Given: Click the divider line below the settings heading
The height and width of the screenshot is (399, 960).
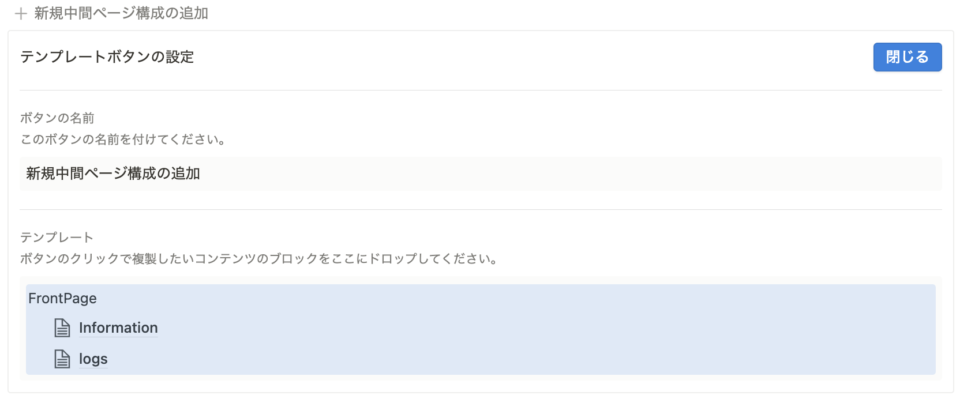Looking at the screenshot, I should coord(481,91).
